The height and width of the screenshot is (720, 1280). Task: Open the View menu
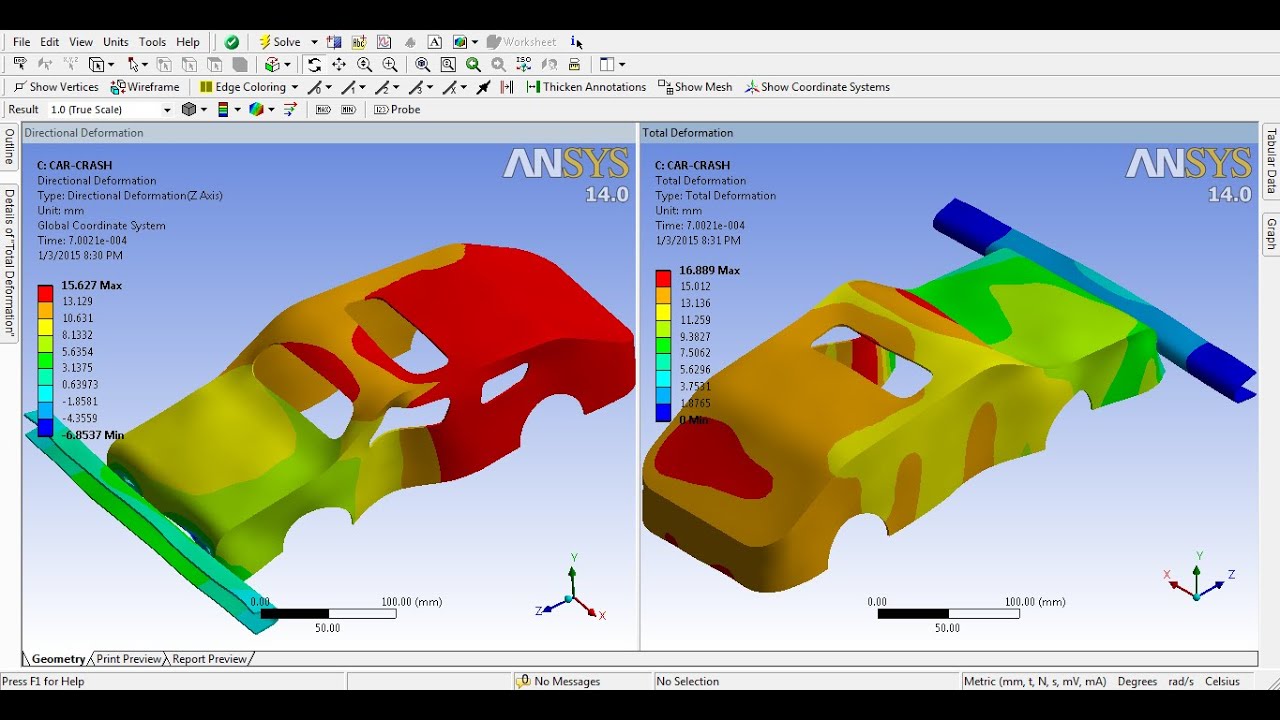81,42
